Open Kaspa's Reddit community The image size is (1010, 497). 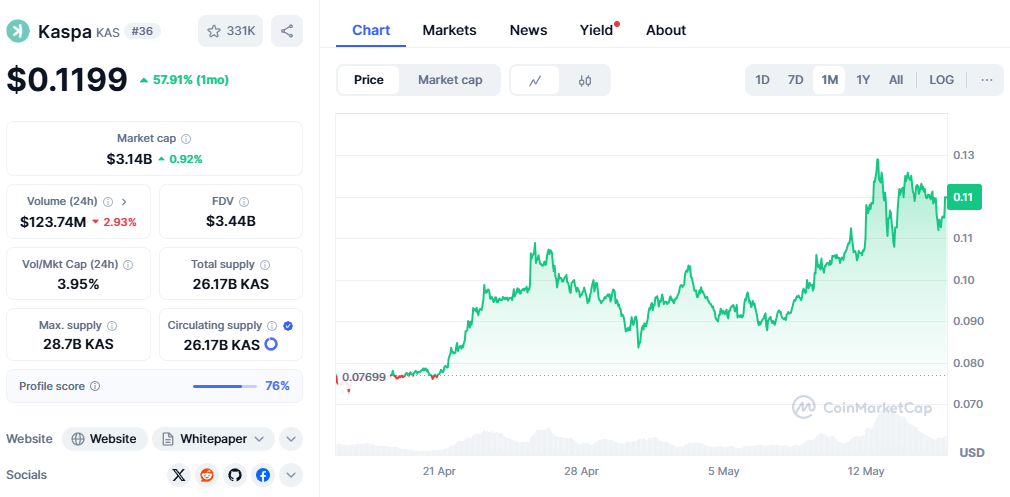pos(207,475)
